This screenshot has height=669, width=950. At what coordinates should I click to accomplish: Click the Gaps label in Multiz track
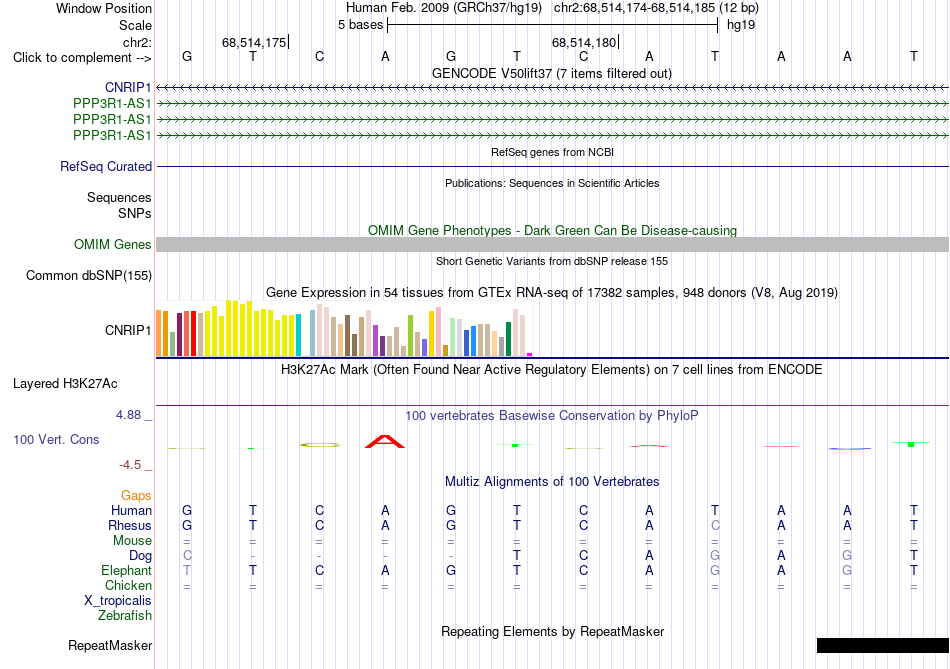136,496
